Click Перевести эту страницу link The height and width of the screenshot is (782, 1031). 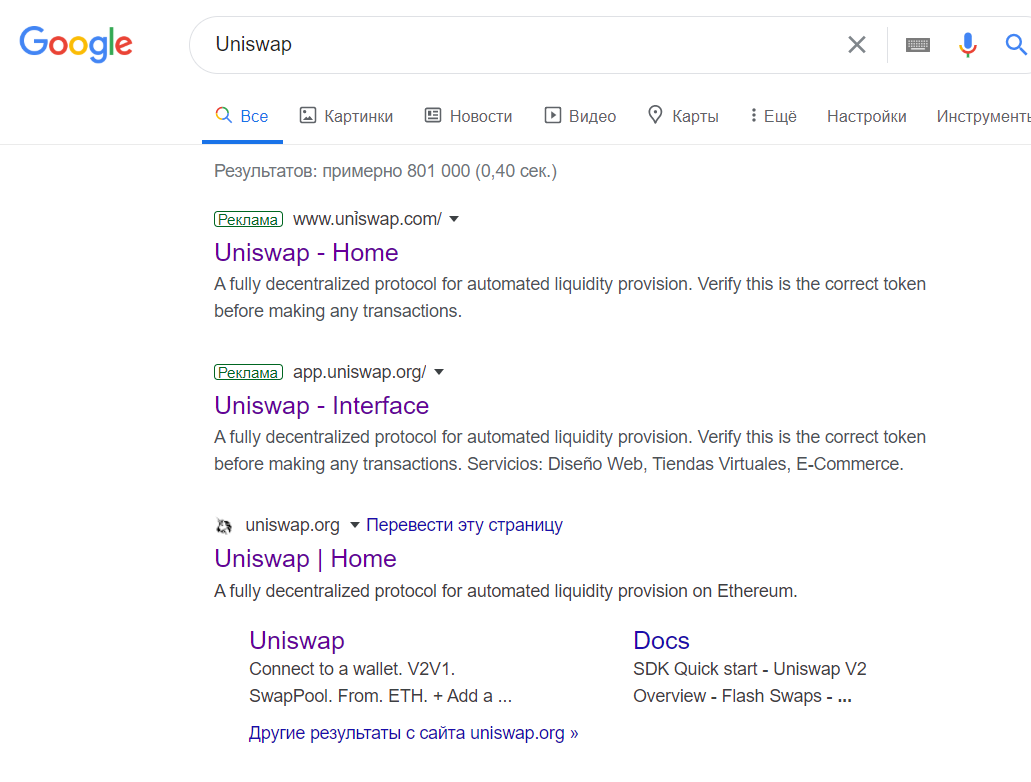pyautogui.click(x=464, y=525)
